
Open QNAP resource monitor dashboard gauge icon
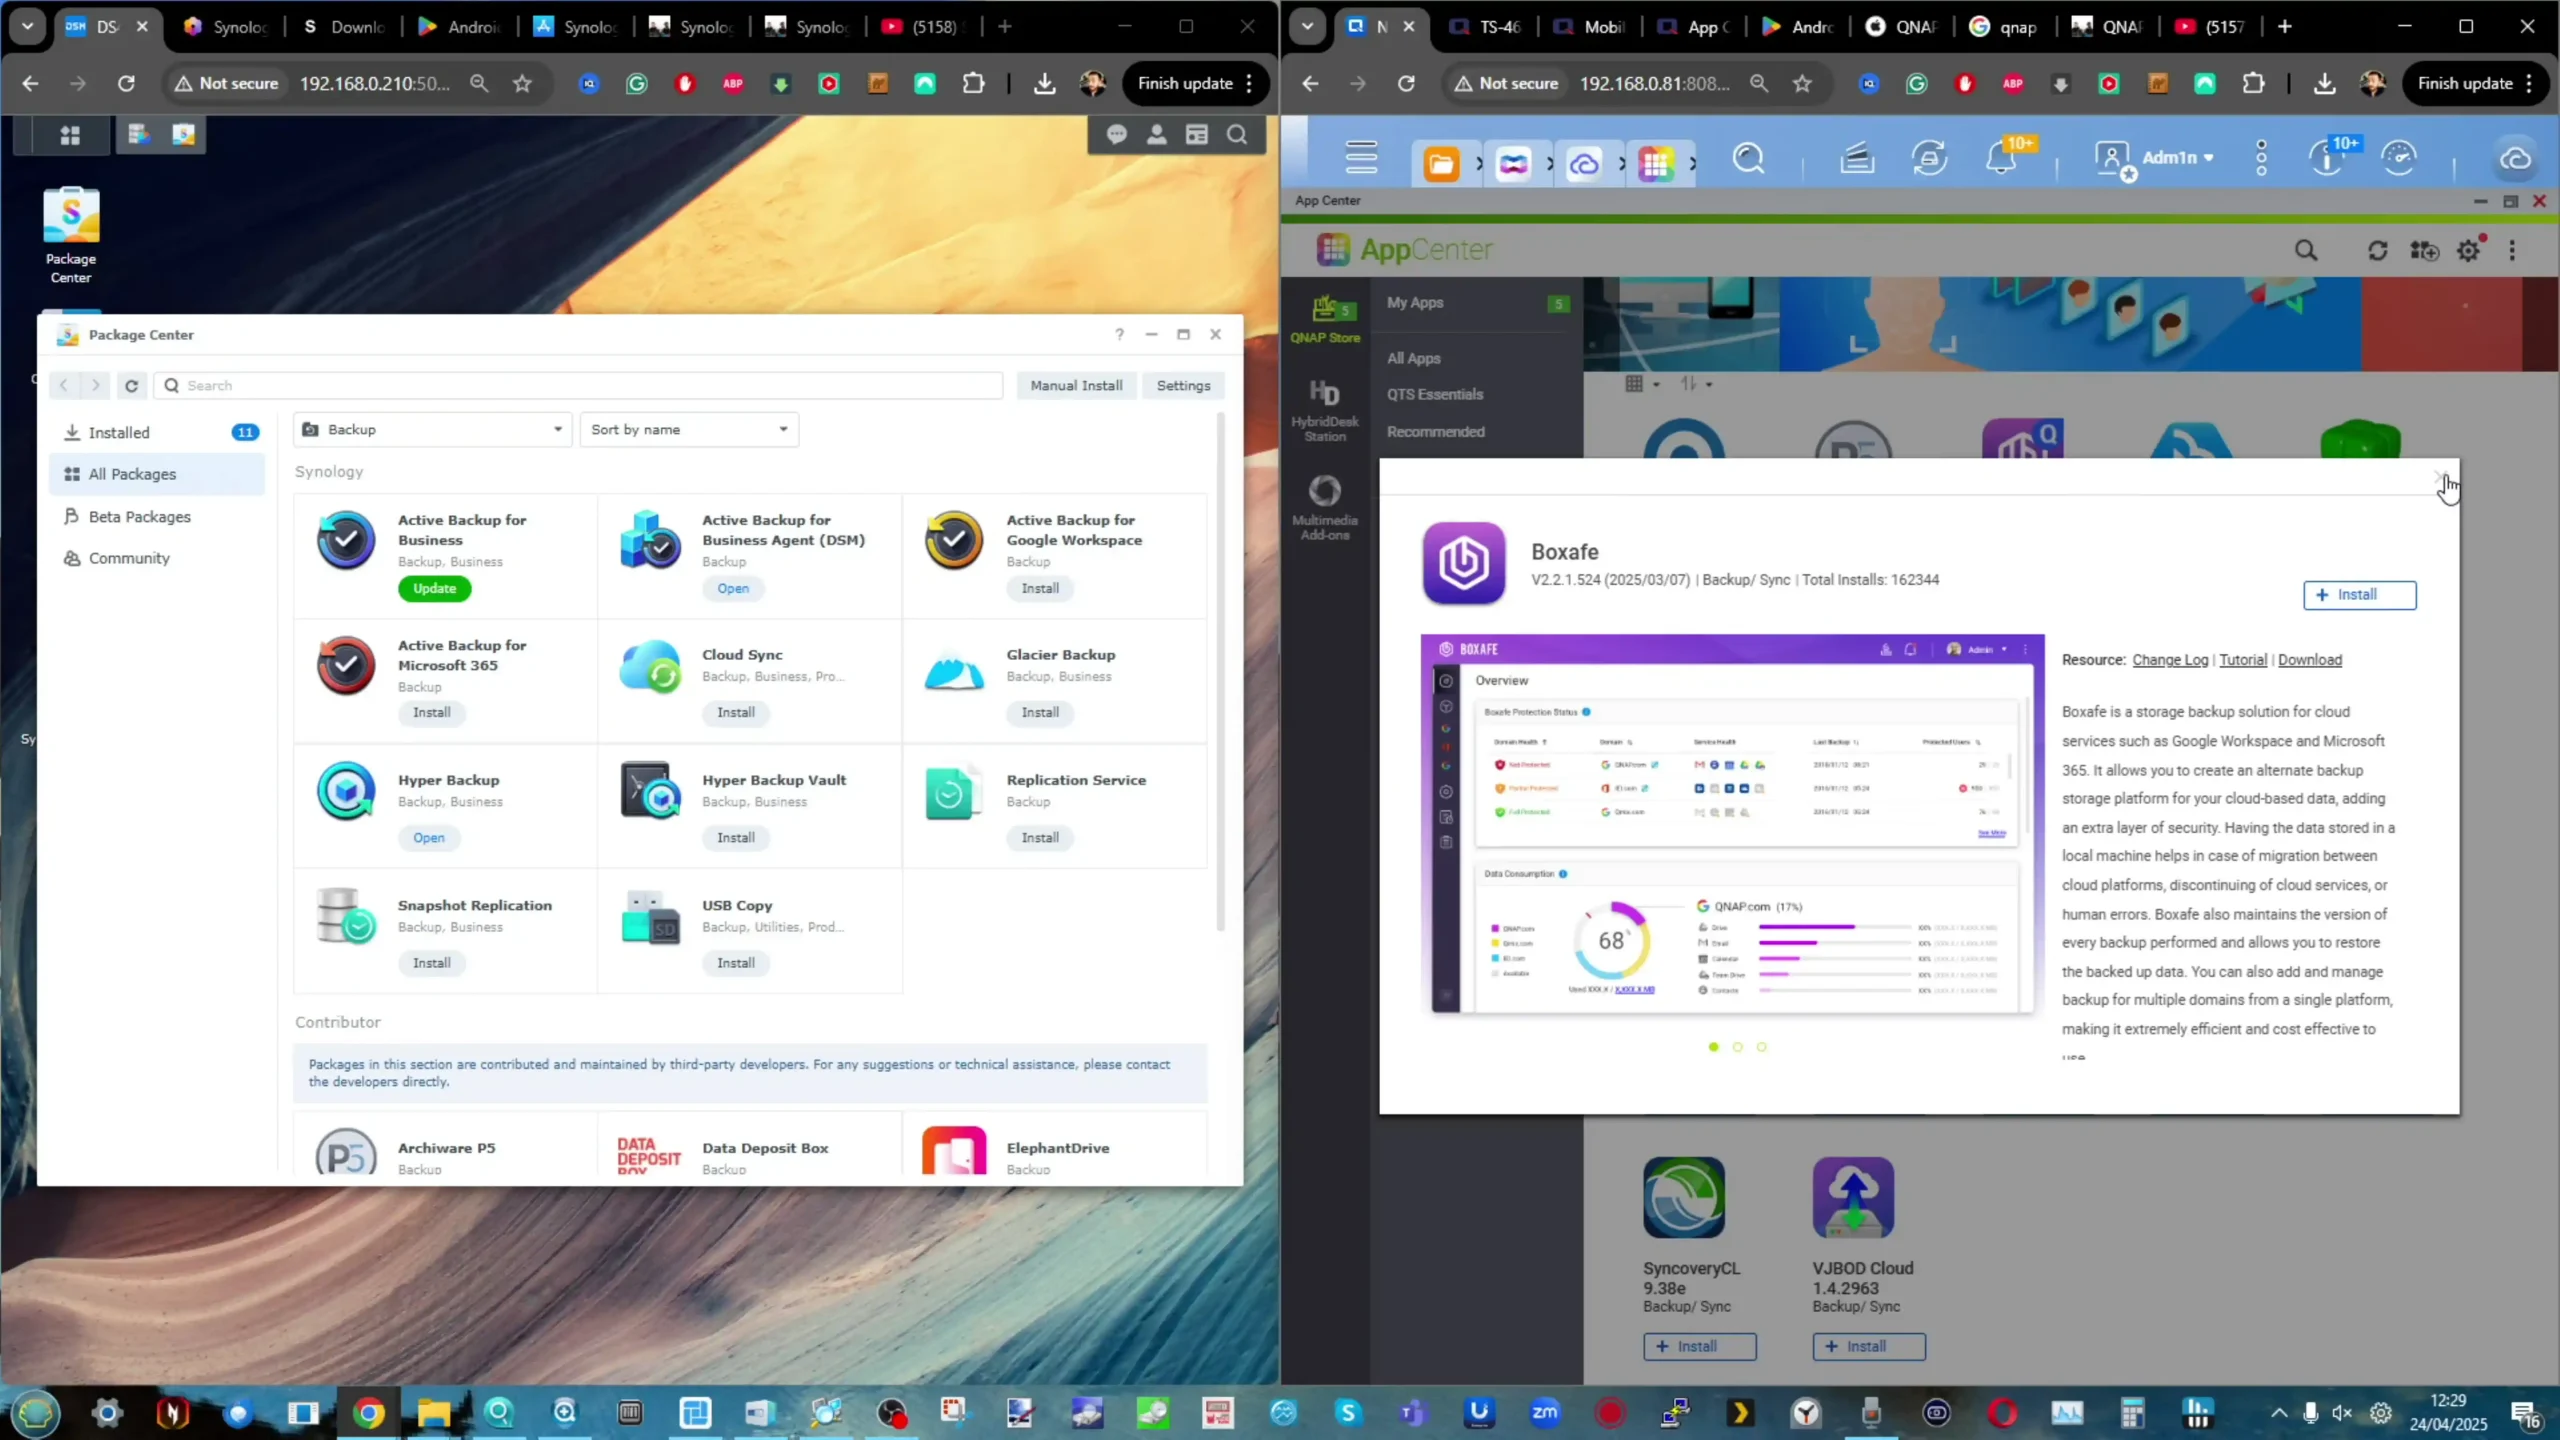click(x=2399, y=159)
